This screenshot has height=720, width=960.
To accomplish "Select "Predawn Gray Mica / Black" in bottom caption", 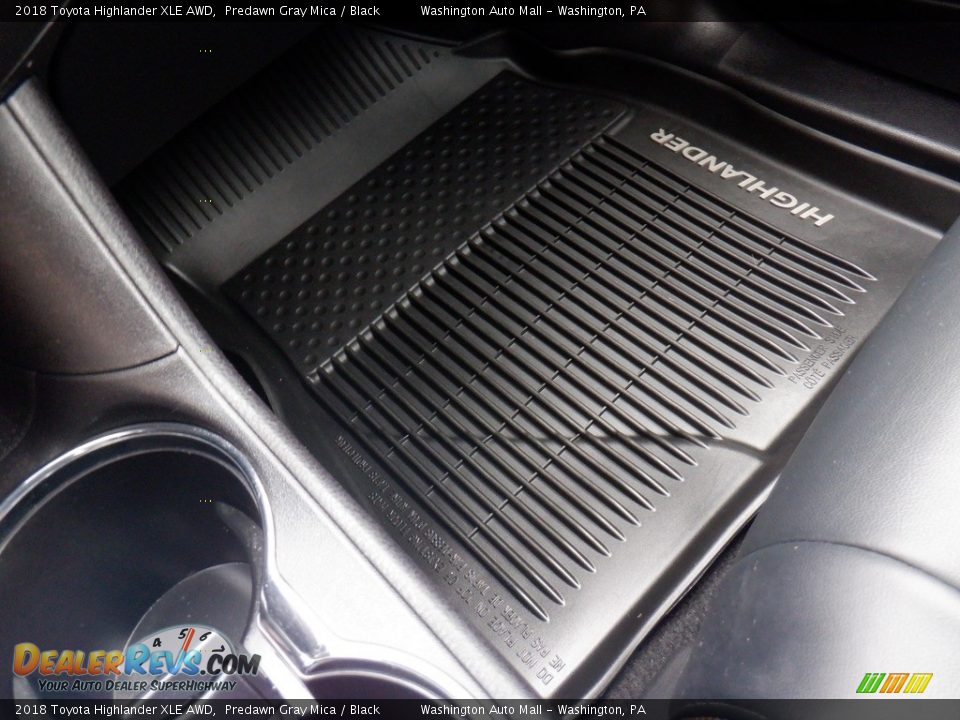I will point(302,710).
